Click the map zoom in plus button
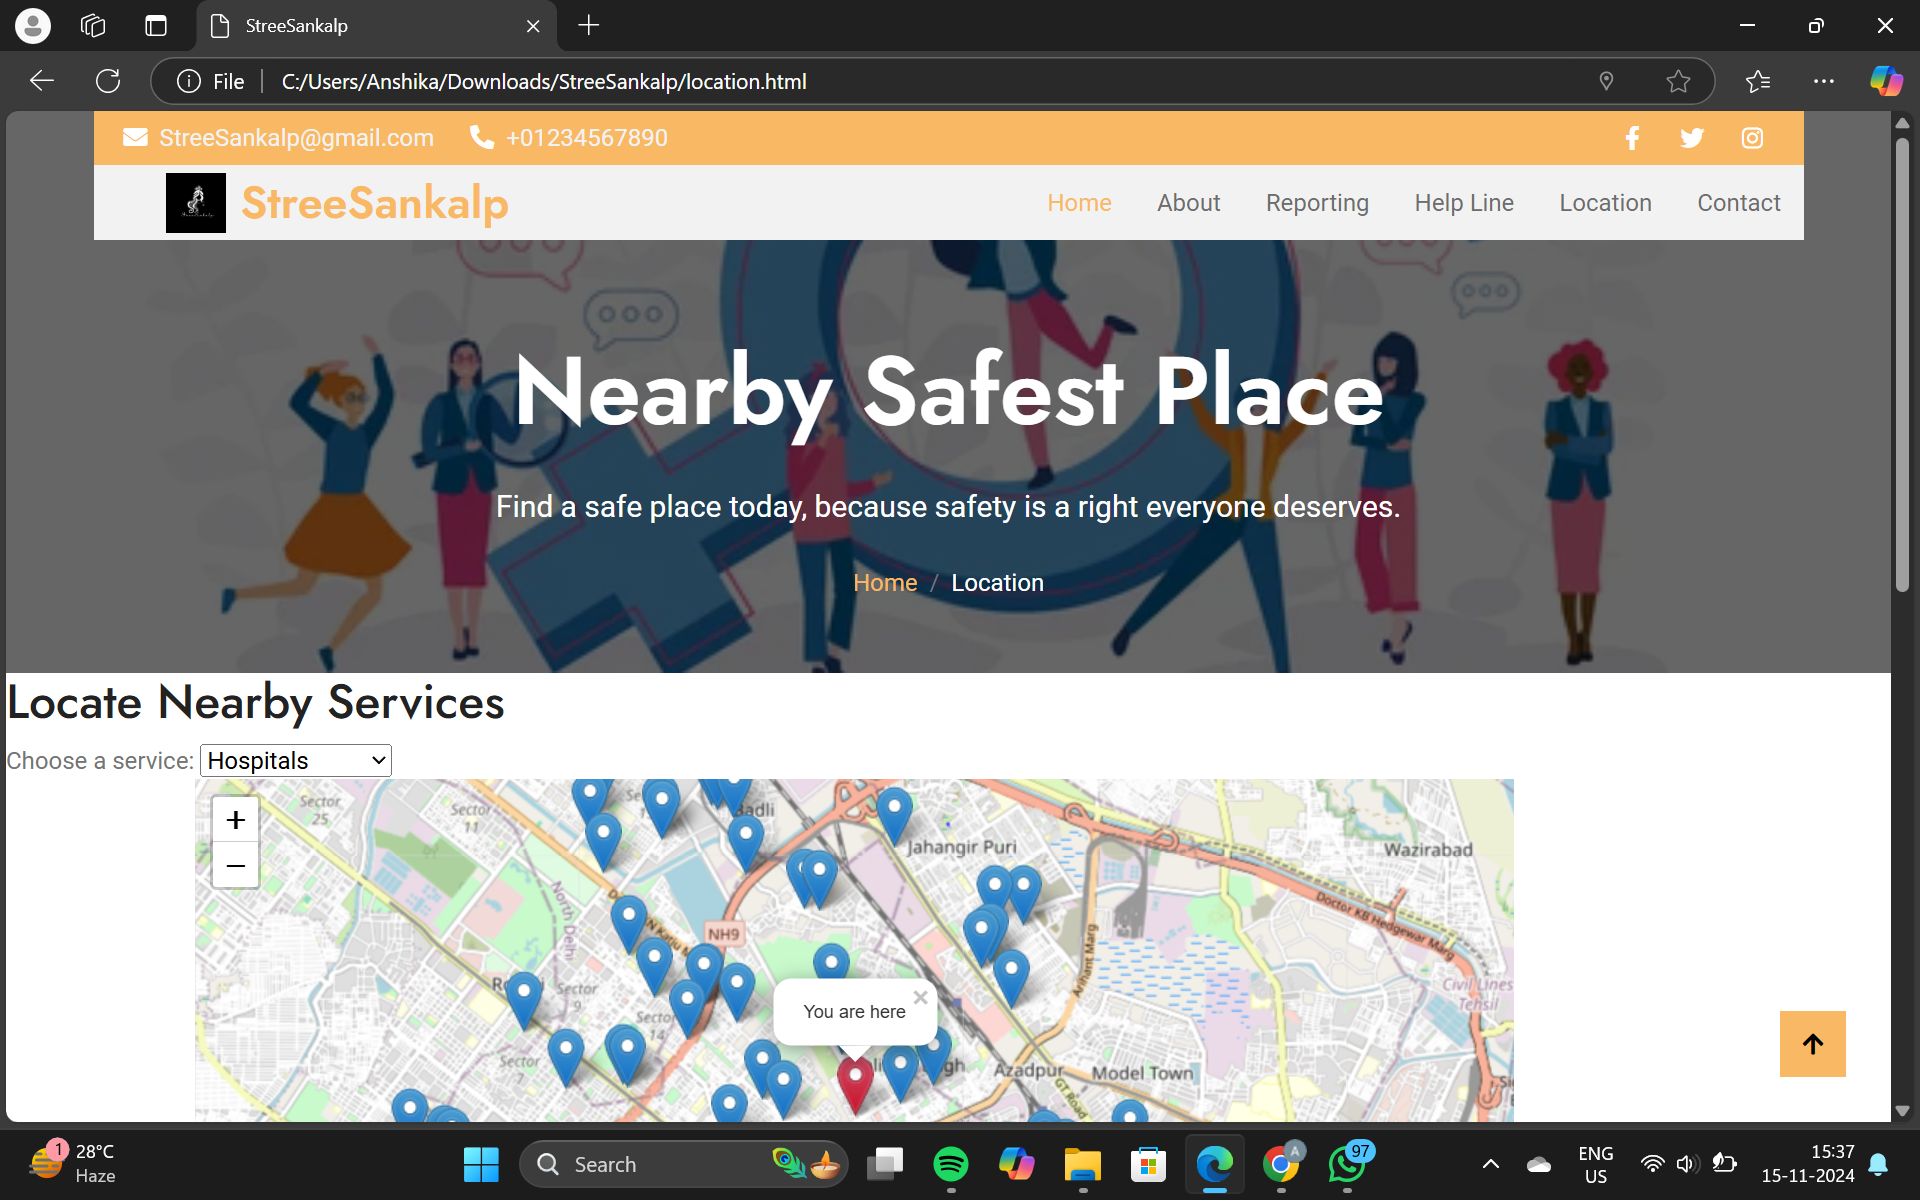Viewport: 1920px width, 1200px height. pos(236,820)
